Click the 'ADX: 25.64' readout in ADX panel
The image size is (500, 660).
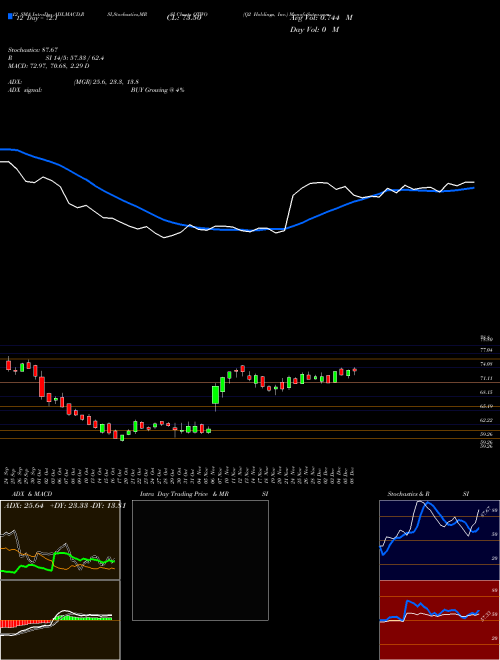point(24,506)
